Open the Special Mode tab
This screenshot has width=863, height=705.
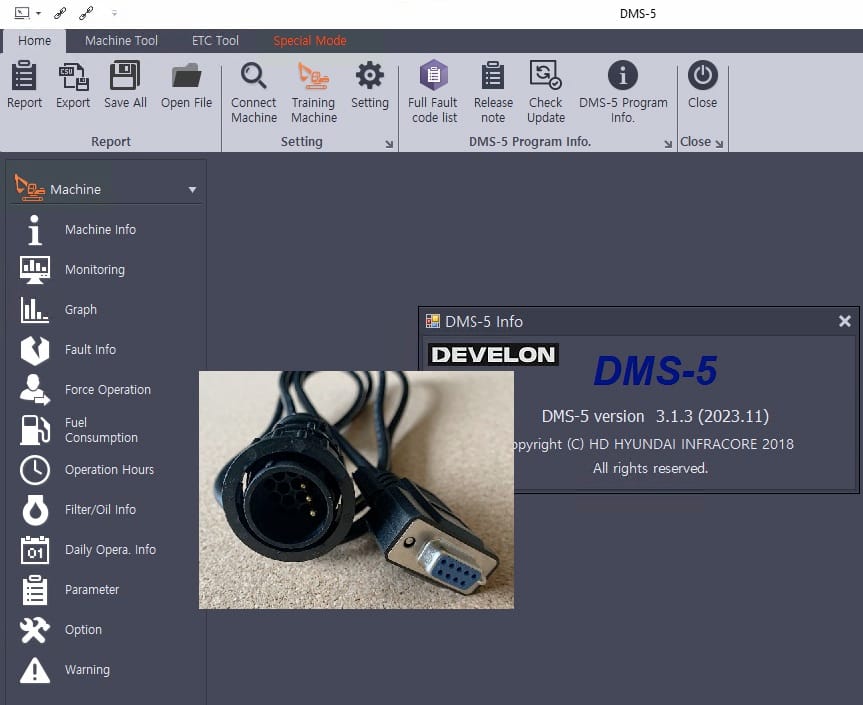pos(309,40)
